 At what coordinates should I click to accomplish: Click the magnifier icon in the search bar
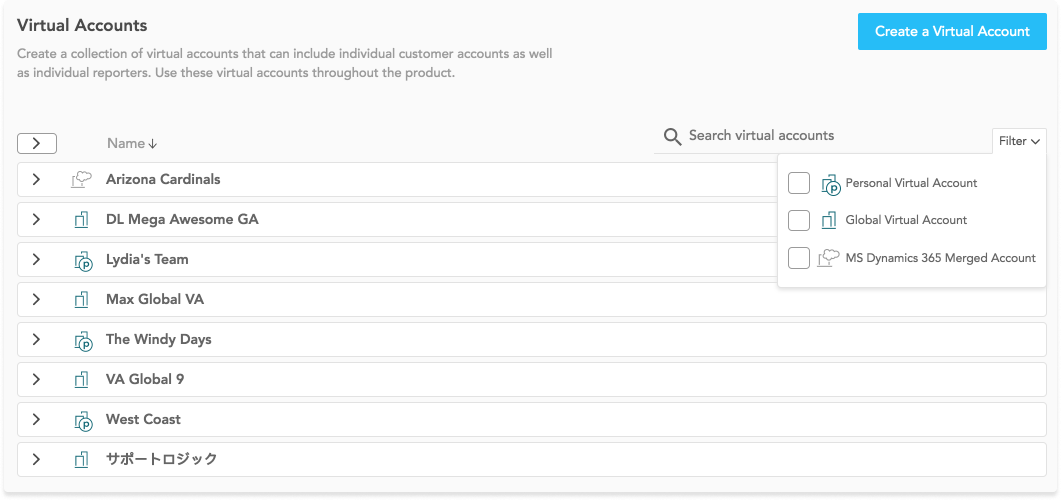tap(672, 137)
